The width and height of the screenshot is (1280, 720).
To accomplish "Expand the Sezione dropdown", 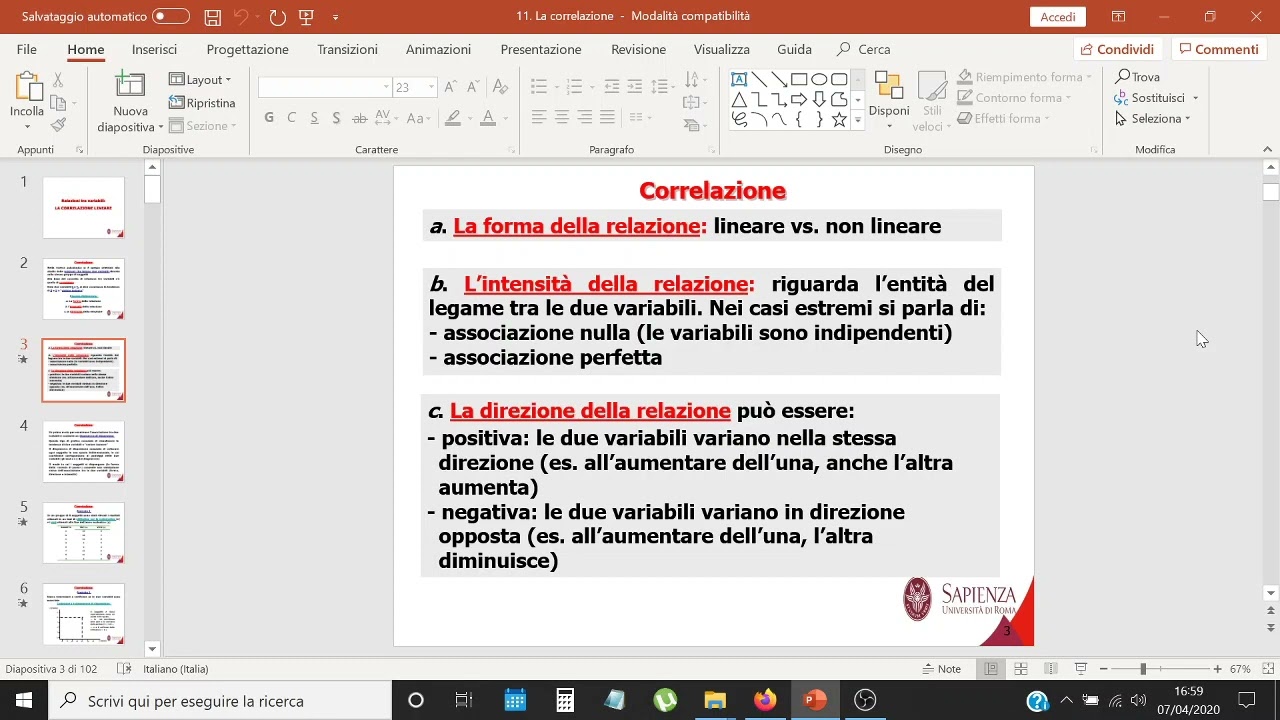I will (203, 126).
